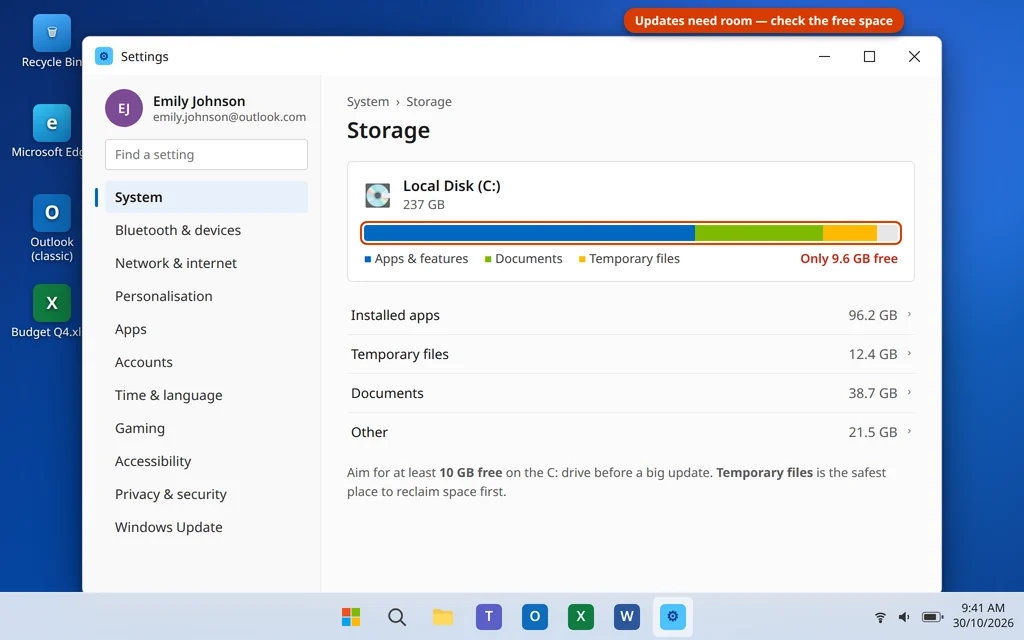Viewport: 1024px width, 640px height.
Task: Click Emily Johnson's EJ avatar
Action: 123,108
